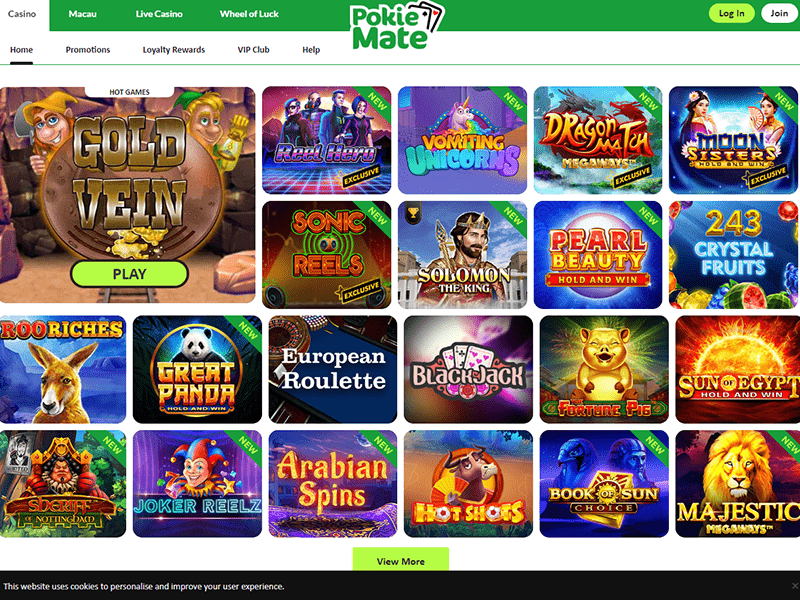Launch Vomiting Unicorns game

click(x=462, y=140)
